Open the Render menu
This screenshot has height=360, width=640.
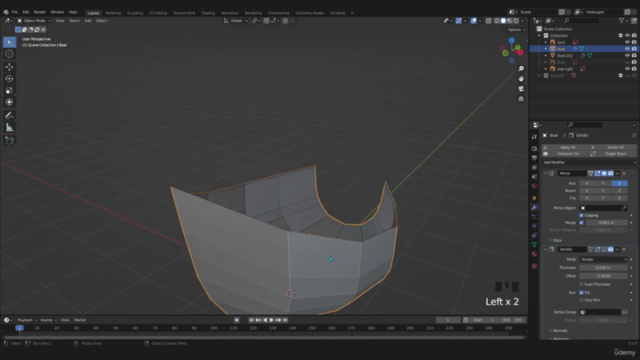(40, 12)
